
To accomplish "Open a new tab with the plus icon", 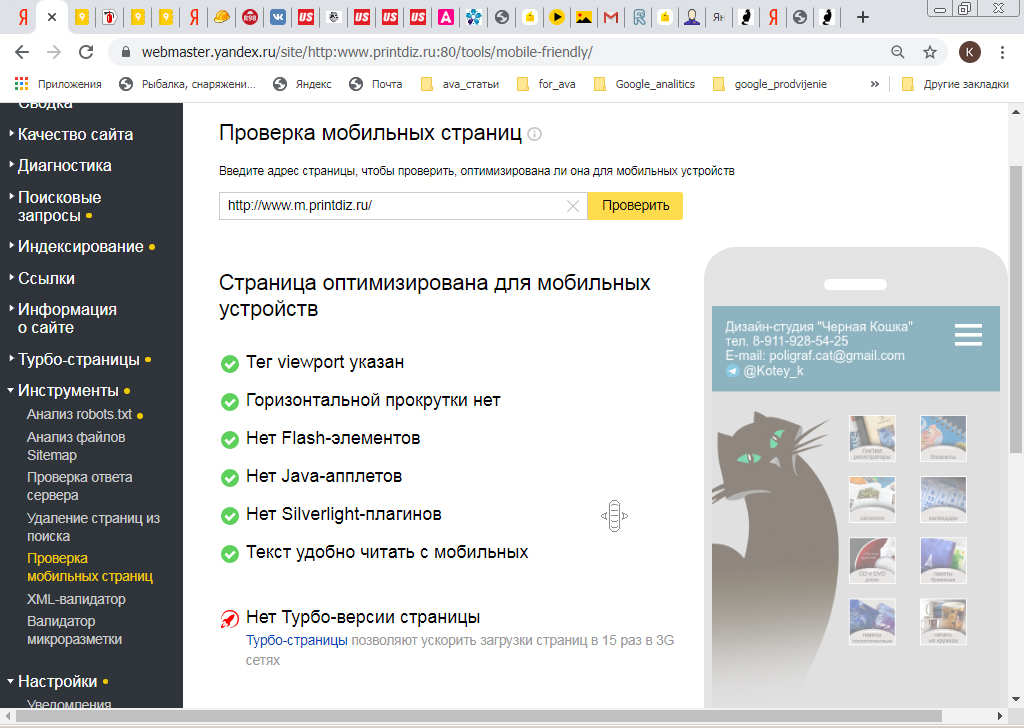I will point(863,18).
